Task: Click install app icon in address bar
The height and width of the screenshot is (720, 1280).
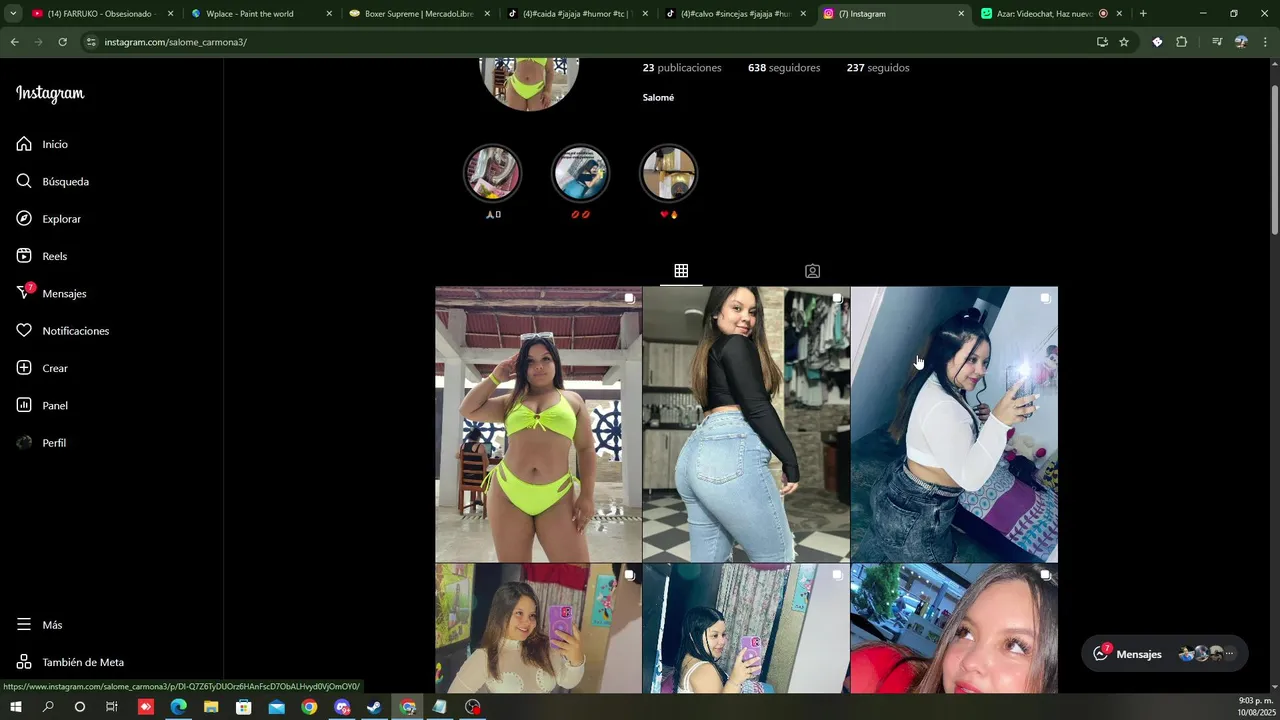Action: (x=1102, y=42)
